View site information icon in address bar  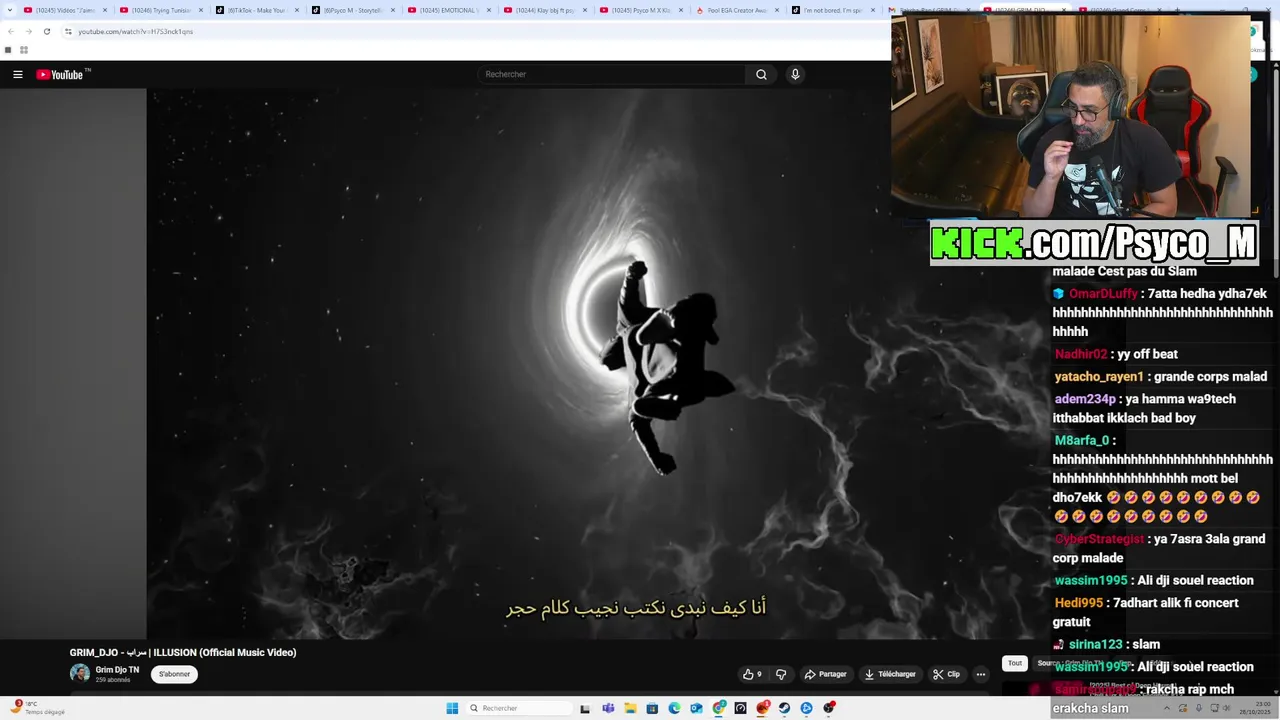pyautogui.click(x=68, y=31)
